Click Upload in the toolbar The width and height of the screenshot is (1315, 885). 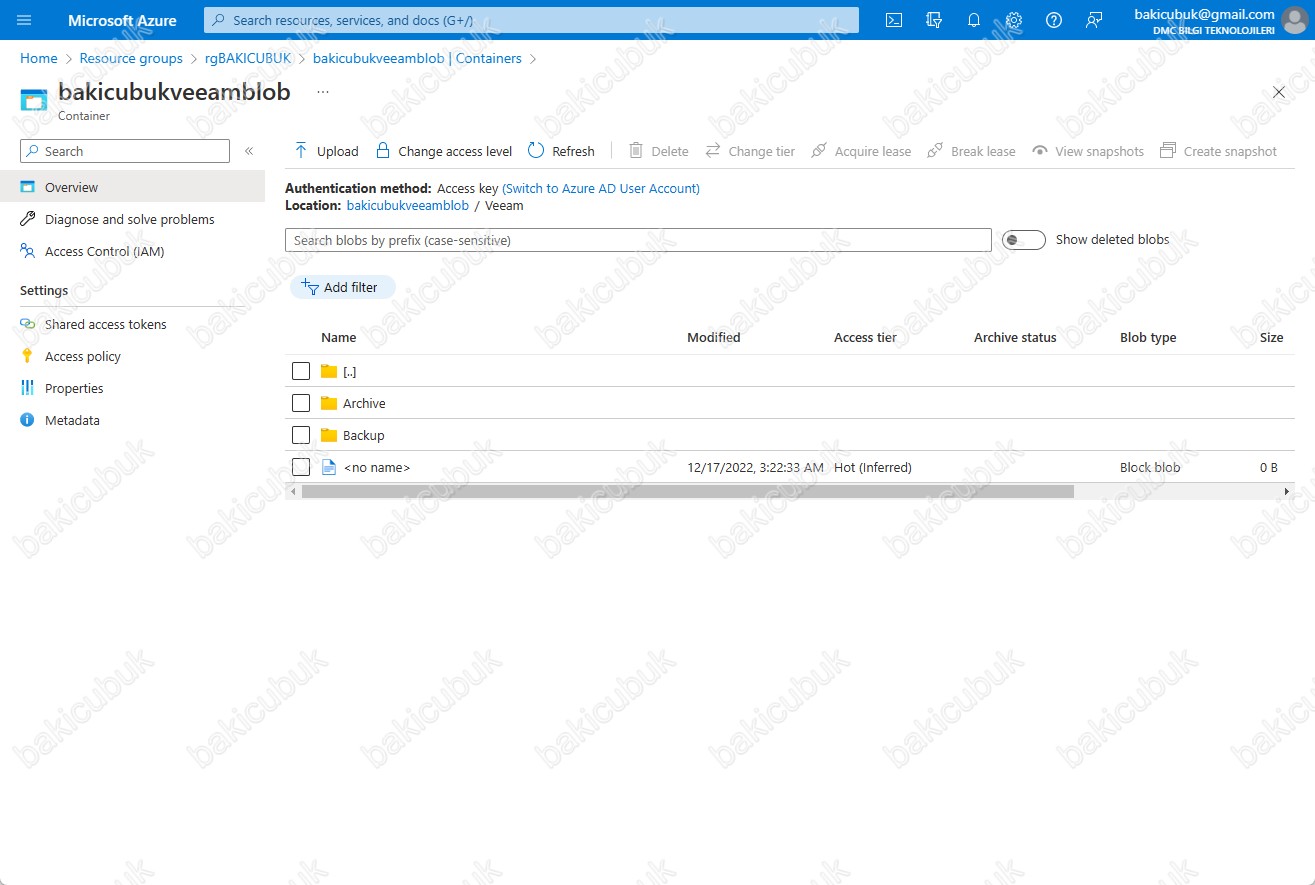pos(326,151)
